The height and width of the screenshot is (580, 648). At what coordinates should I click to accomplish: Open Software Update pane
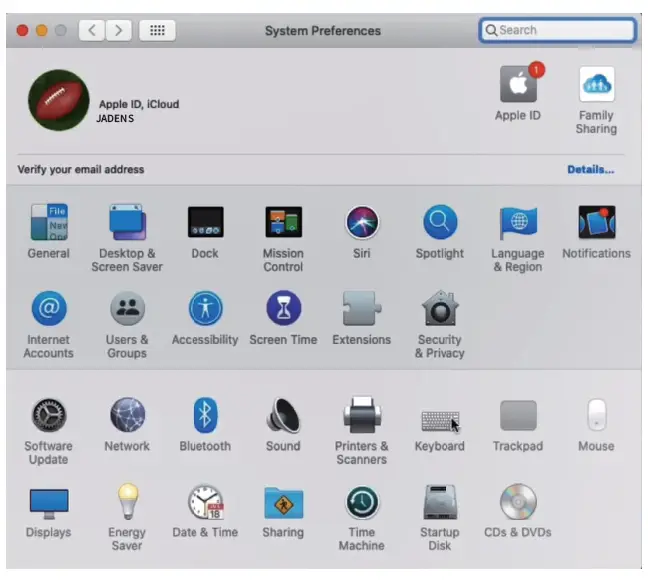[49, 415]
